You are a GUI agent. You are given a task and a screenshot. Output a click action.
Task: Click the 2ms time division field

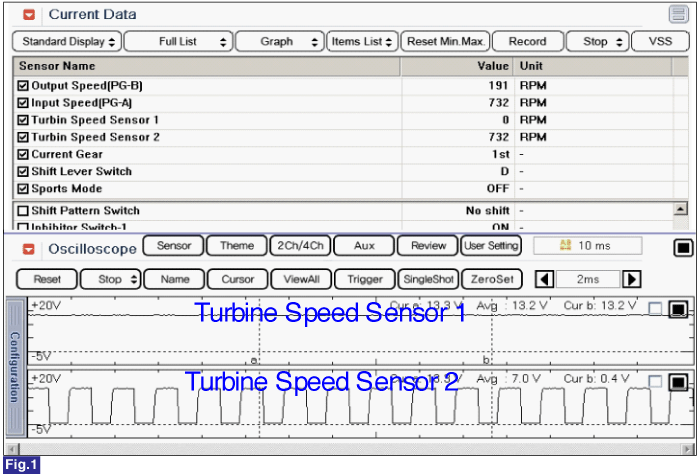588,279
